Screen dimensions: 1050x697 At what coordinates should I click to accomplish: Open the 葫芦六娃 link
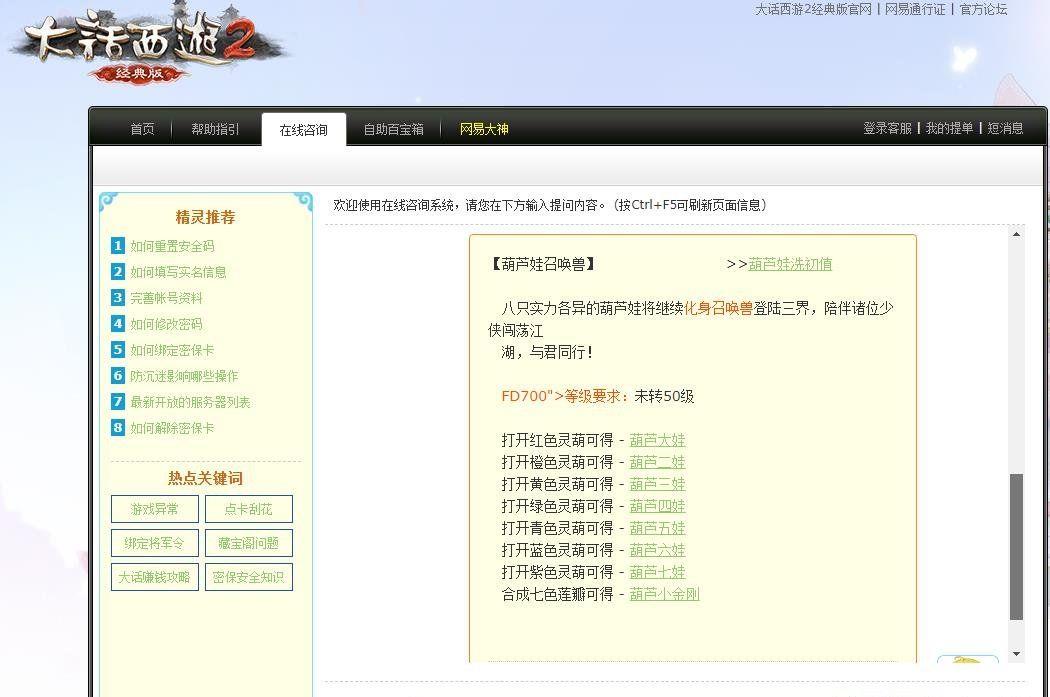click(x=658, y=550)
